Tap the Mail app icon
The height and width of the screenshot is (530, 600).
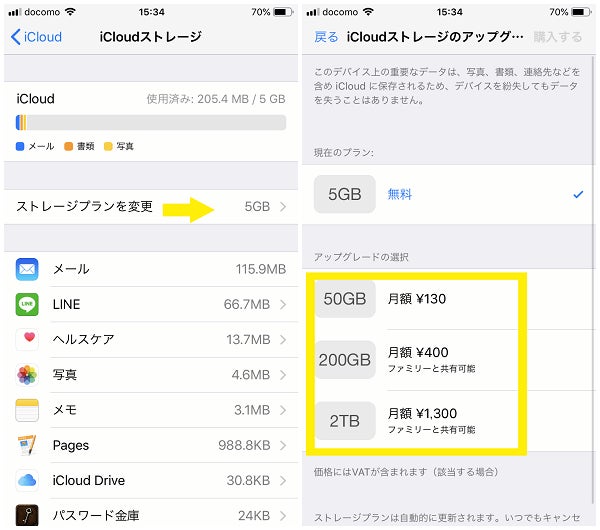(27, 269)
